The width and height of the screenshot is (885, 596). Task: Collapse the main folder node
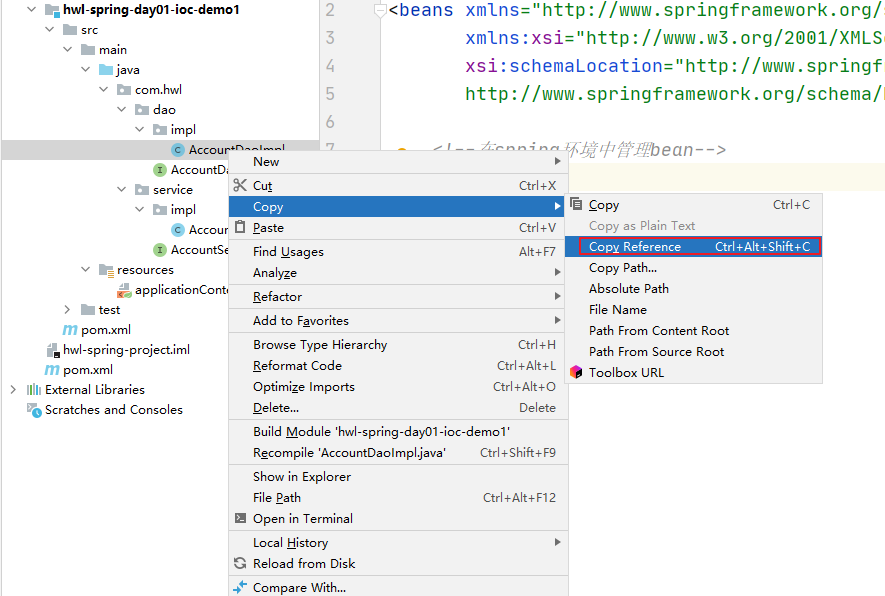coord(68,50)
